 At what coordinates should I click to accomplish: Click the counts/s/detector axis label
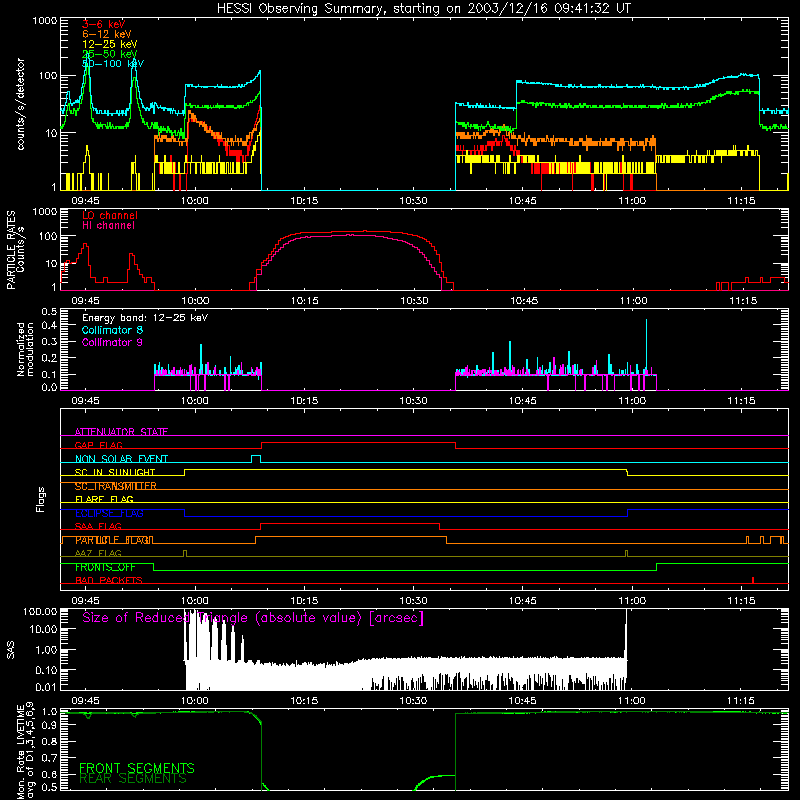coord(20,104)
